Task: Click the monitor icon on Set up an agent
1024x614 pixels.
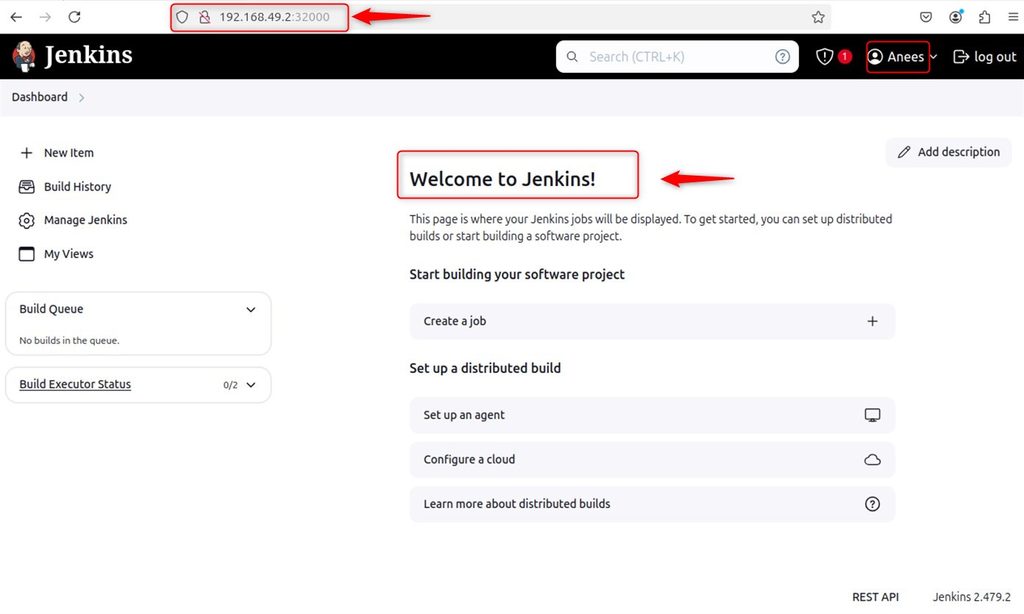Action: coord(872,415)
